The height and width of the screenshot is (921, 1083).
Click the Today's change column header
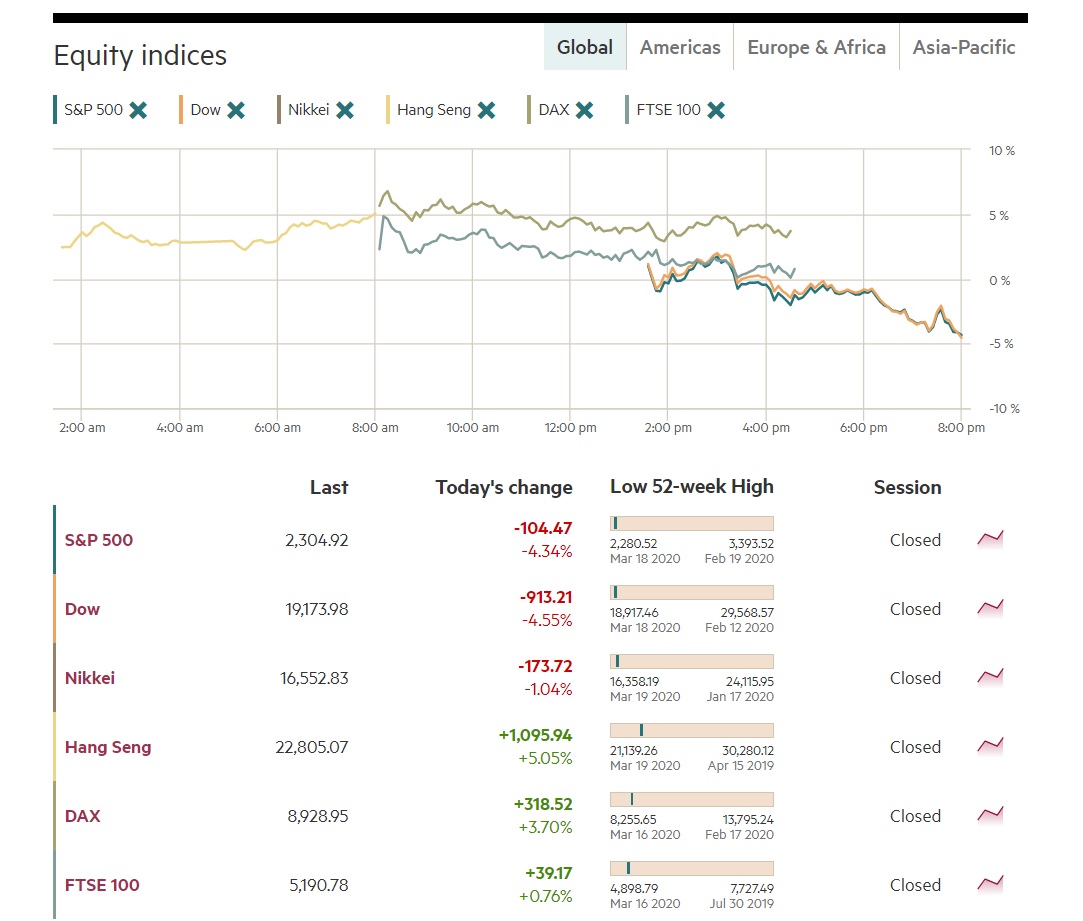tap(504, 488)
